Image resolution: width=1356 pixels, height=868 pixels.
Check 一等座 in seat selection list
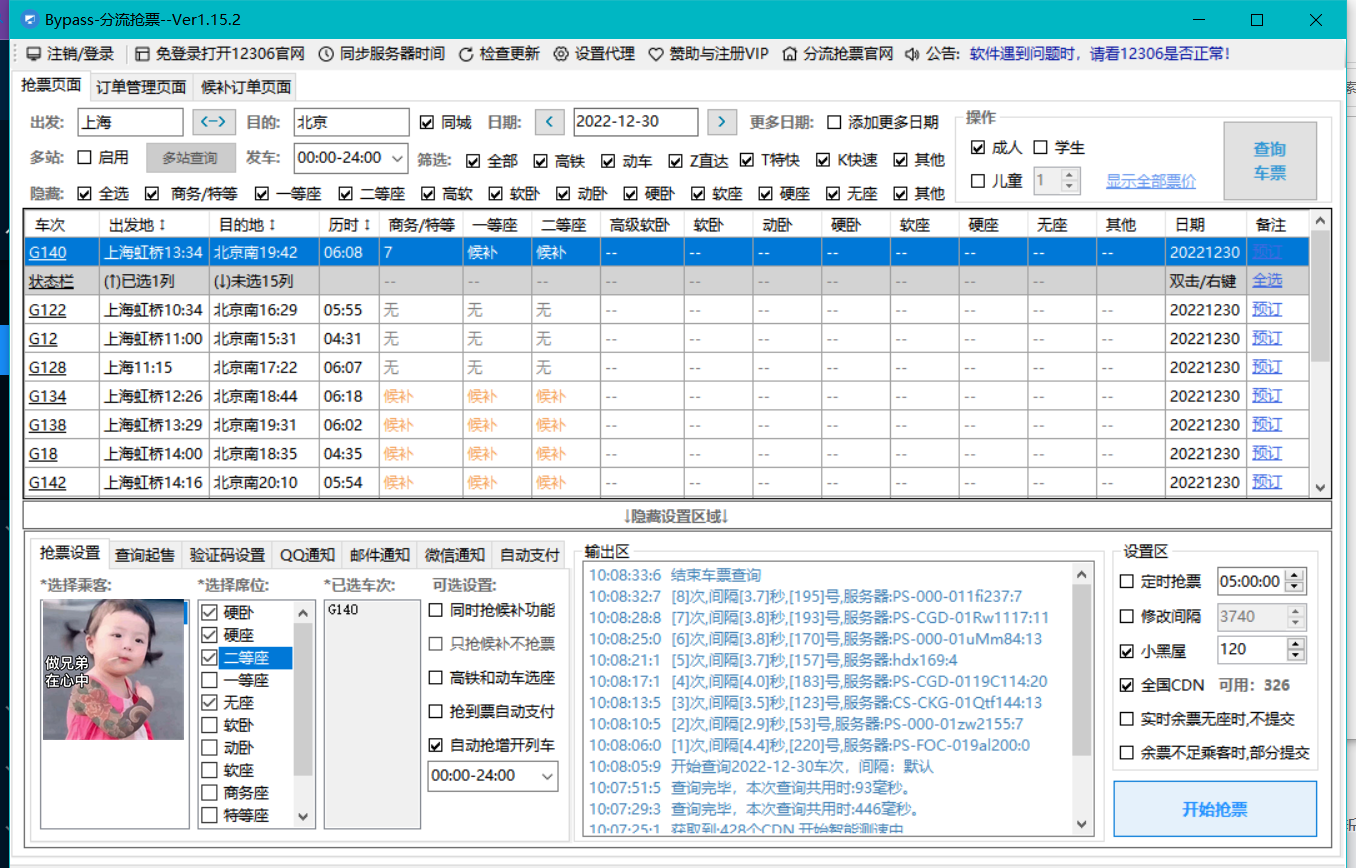click(209, 680)
